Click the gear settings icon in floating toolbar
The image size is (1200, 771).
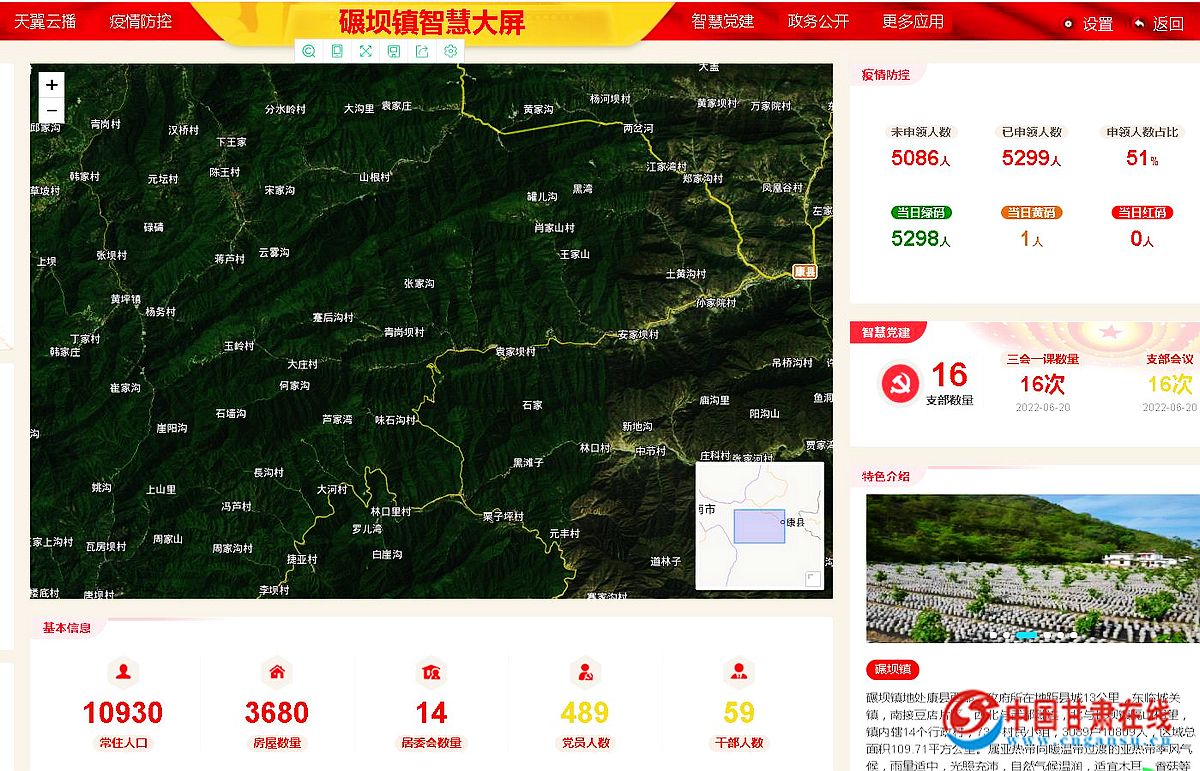click(450, 51)
